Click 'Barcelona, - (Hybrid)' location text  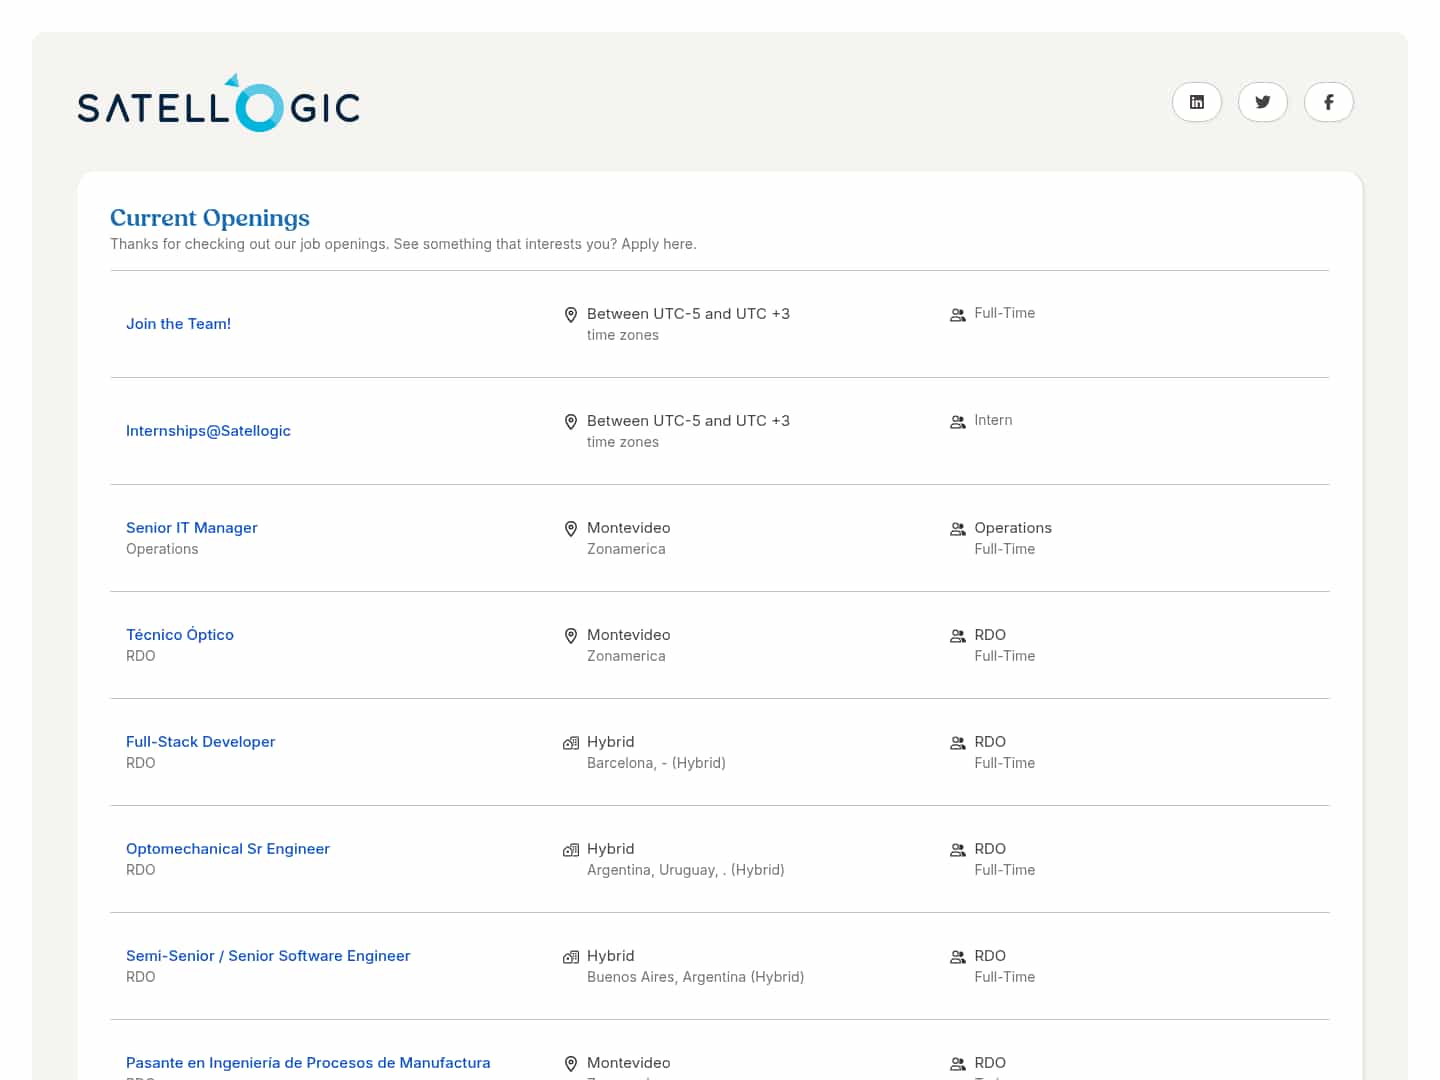(656, 763)
